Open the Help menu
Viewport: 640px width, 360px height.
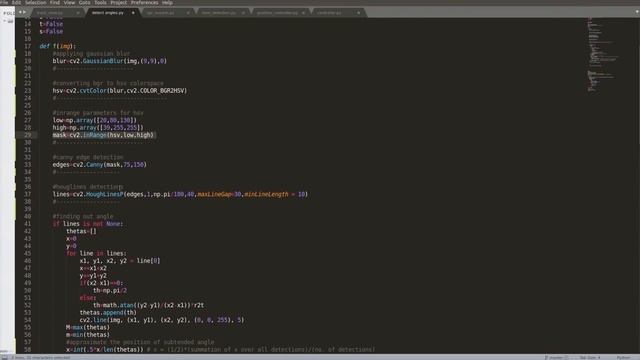[167, 2]
